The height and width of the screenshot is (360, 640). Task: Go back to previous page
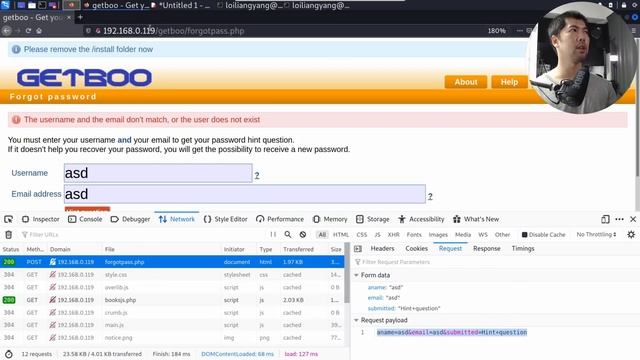[7, 31]
